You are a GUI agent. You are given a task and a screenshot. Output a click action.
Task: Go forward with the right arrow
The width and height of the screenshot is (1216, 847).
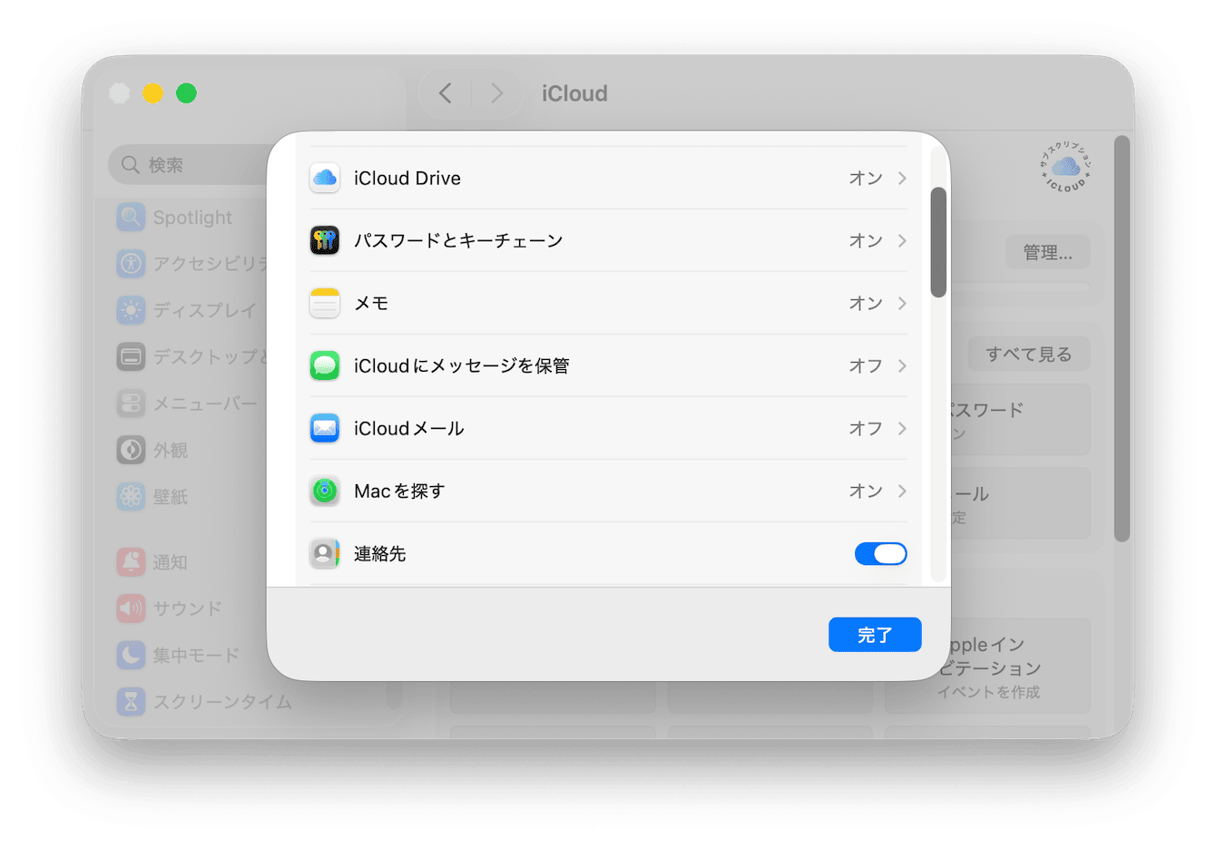coord(496,93)
